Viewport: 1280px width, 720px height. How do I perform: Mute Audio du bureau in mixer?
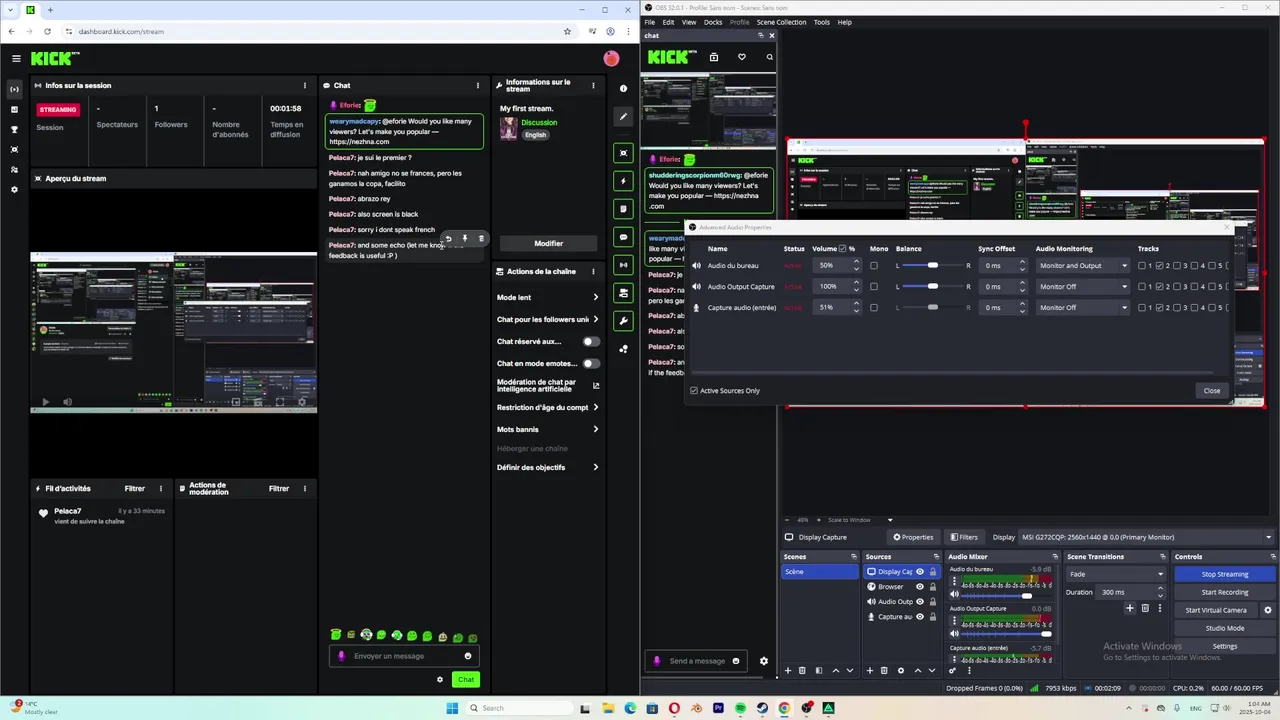(954, 595)
